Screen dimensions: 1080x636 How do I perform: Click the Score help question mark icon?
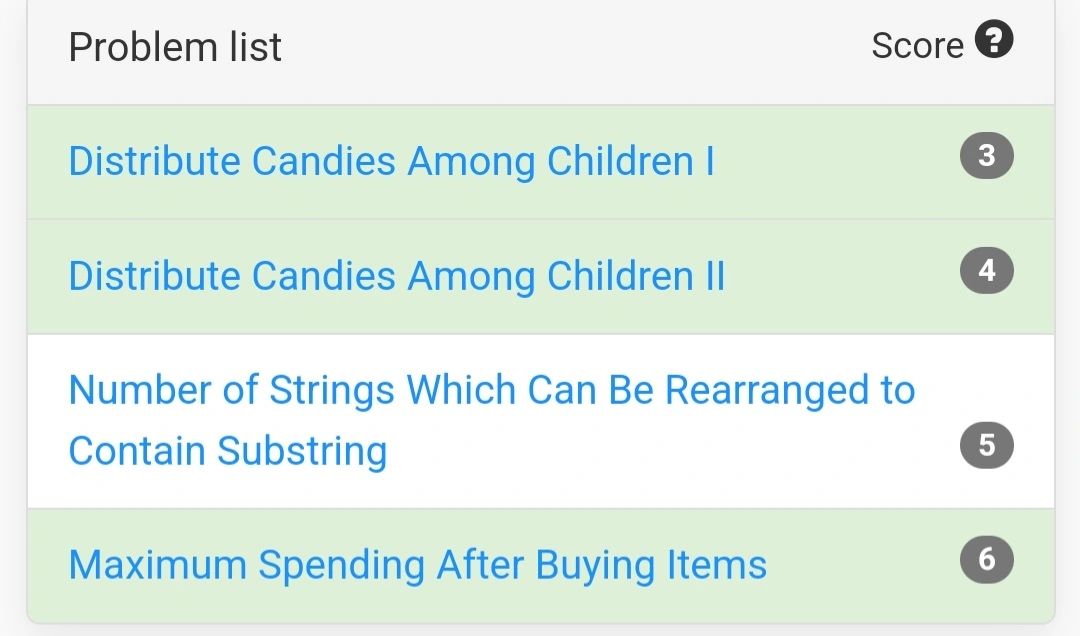point(993,39)
